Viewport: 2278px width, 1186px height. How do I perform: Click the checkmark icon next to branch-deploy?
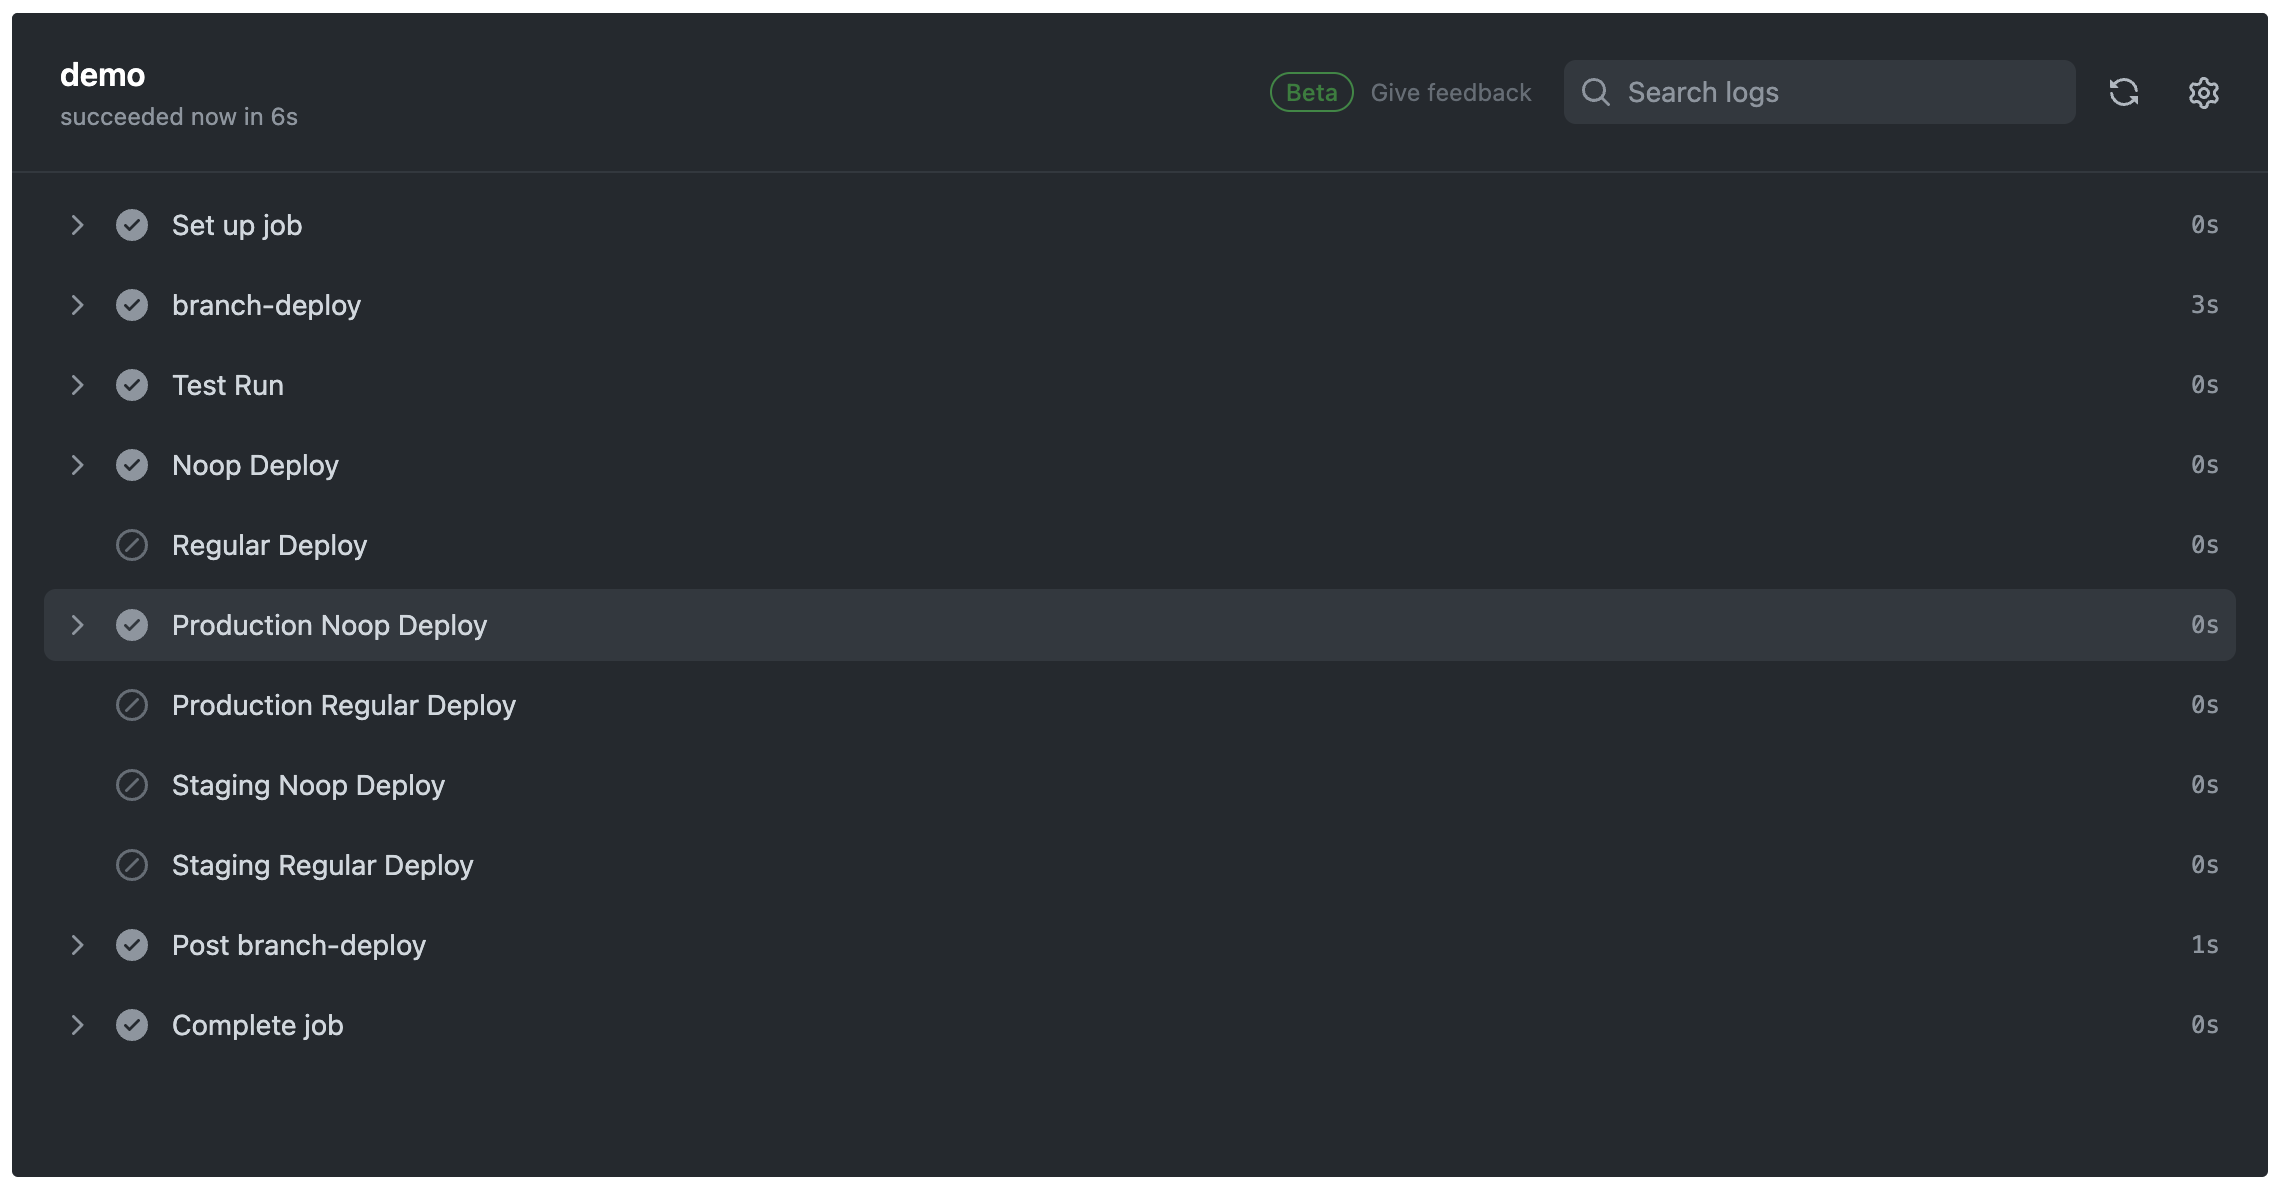(x=132, y=305)
